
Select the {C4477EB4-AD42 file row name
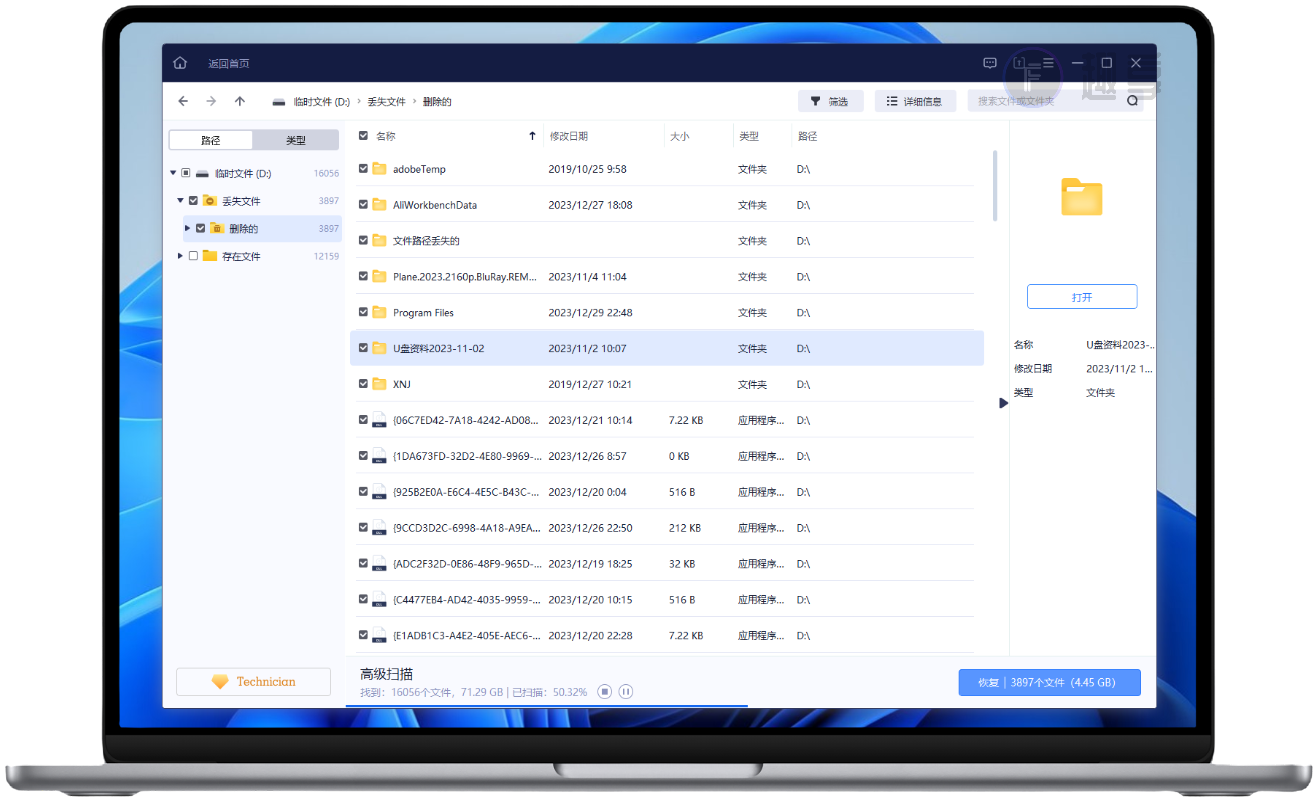[x=467, y=600]
